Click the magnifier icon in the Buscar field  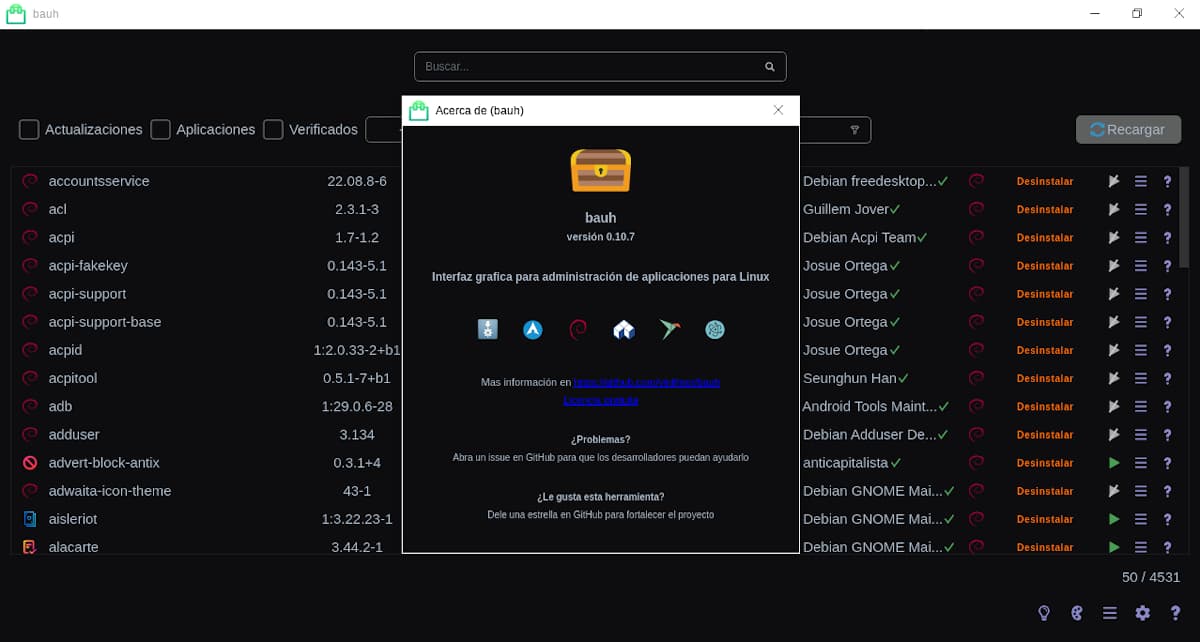[770, 67]
